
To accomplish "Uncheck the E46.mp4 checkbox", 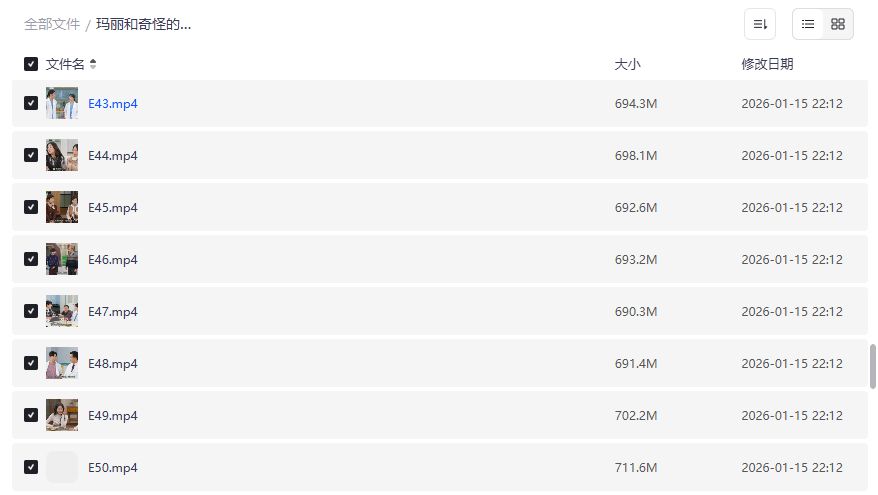I will click(31, 259).
